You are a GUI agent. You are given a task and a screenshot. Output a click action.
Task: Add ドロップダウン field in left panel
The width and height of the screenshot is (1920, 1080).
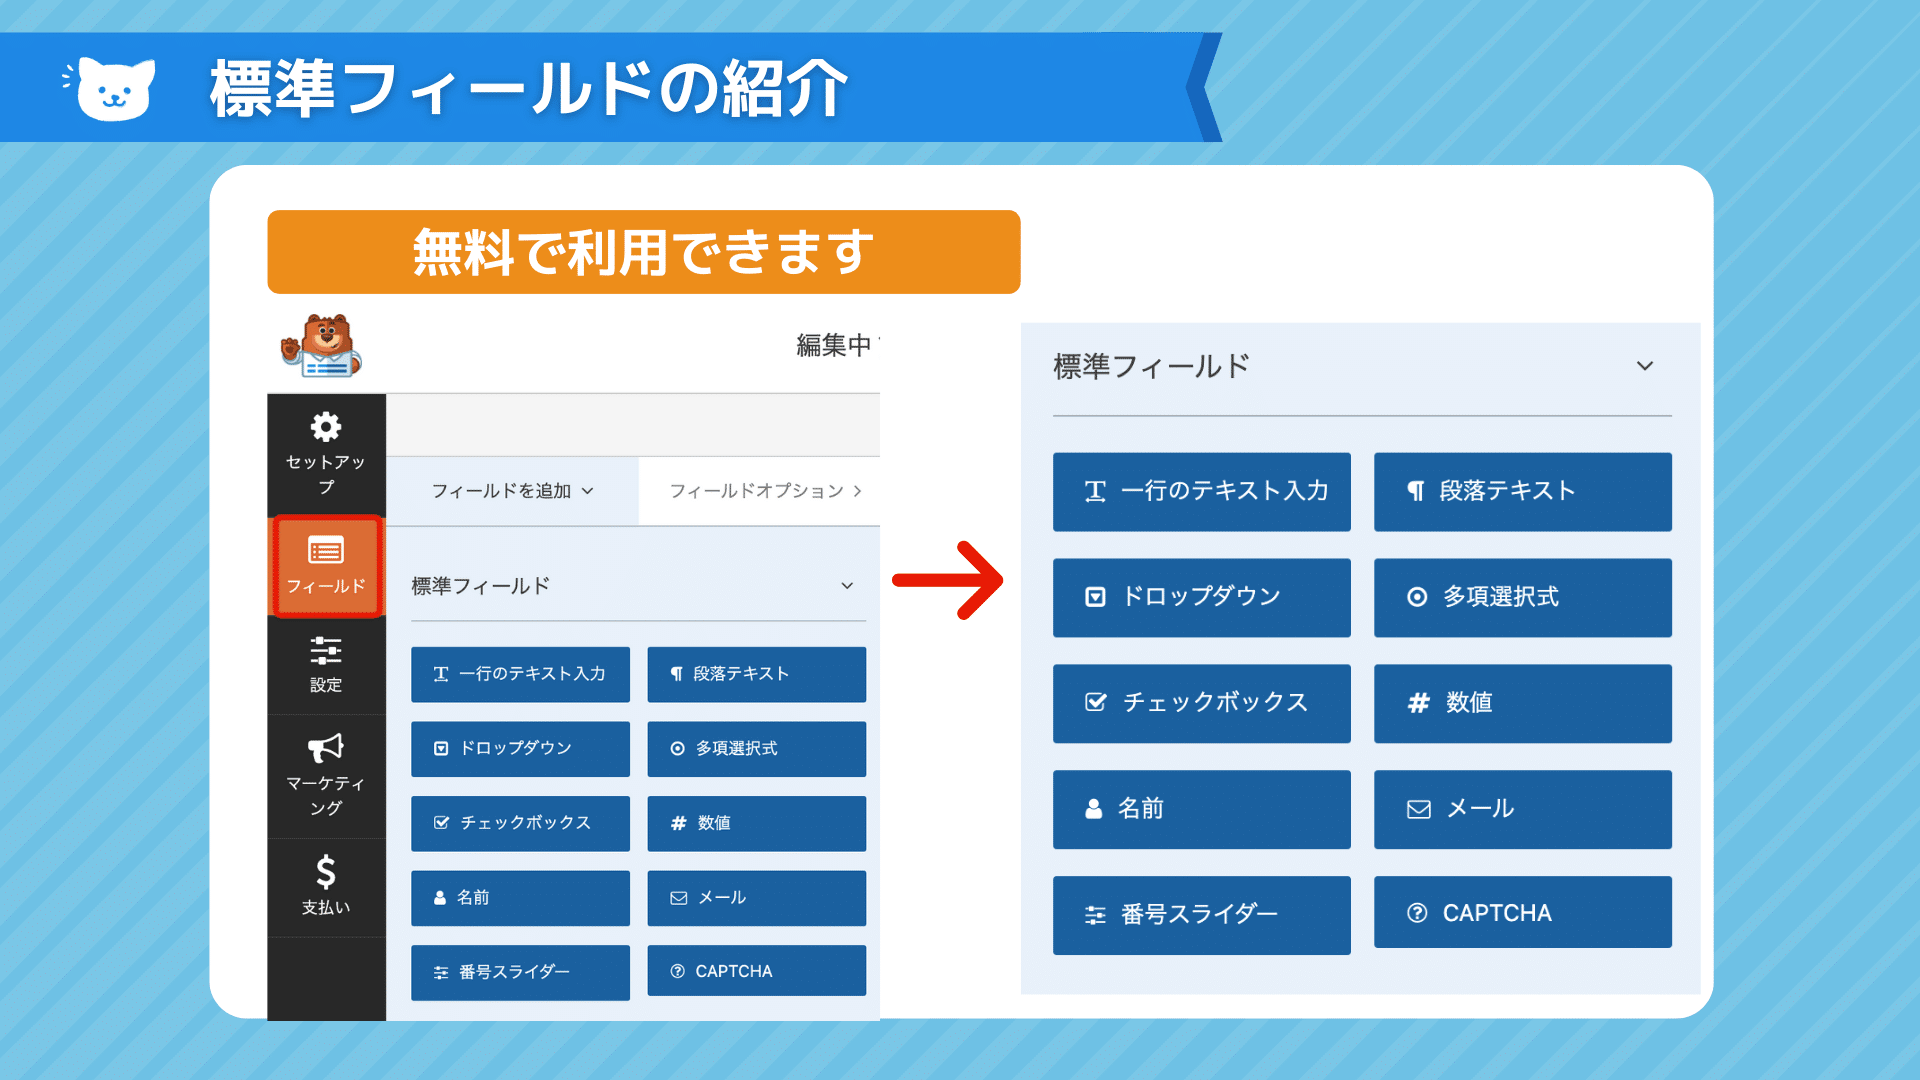pyautogui.click(x=520, y=749)
